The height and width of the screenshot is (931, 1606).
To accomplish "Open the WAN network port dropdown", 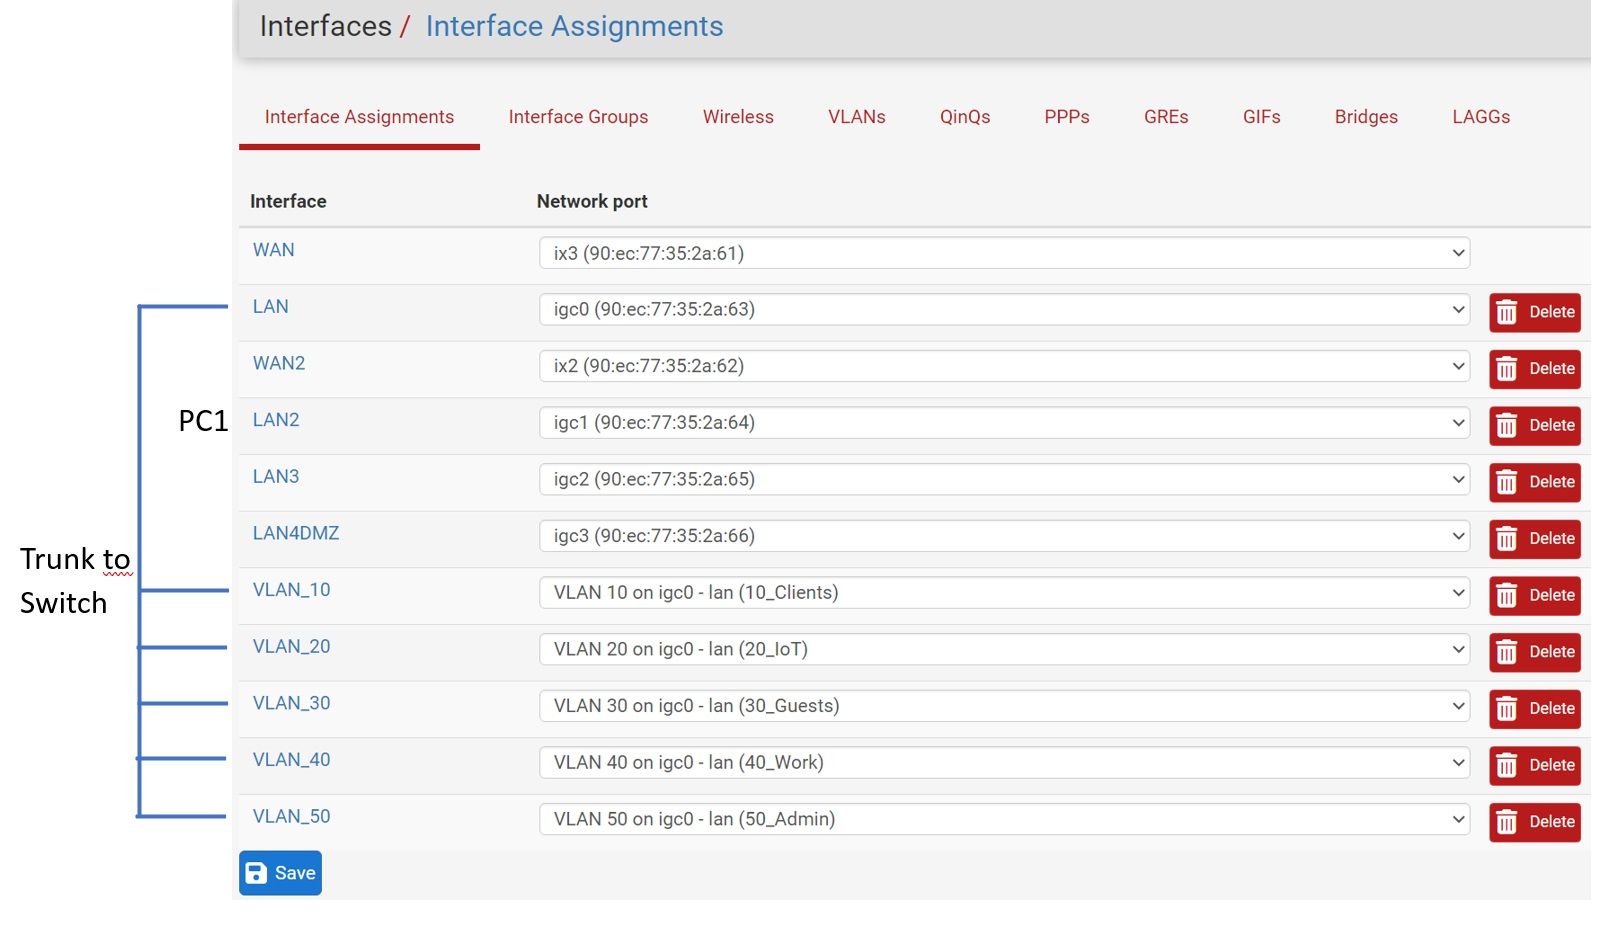I will tap(1004, 253).
